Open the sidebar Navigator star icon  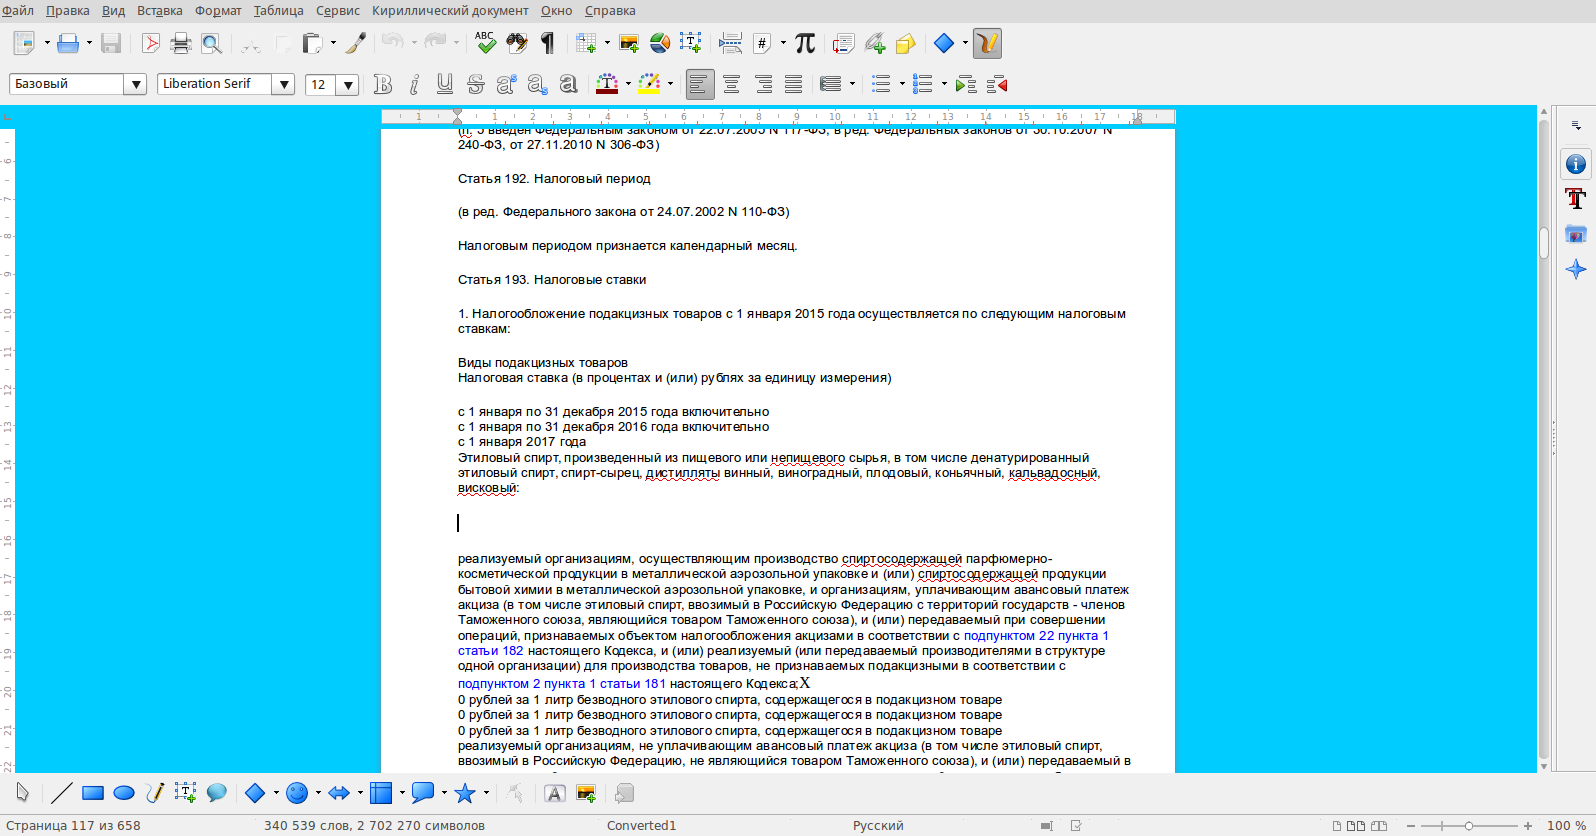pyautogui.click(x=1576, y=269)
